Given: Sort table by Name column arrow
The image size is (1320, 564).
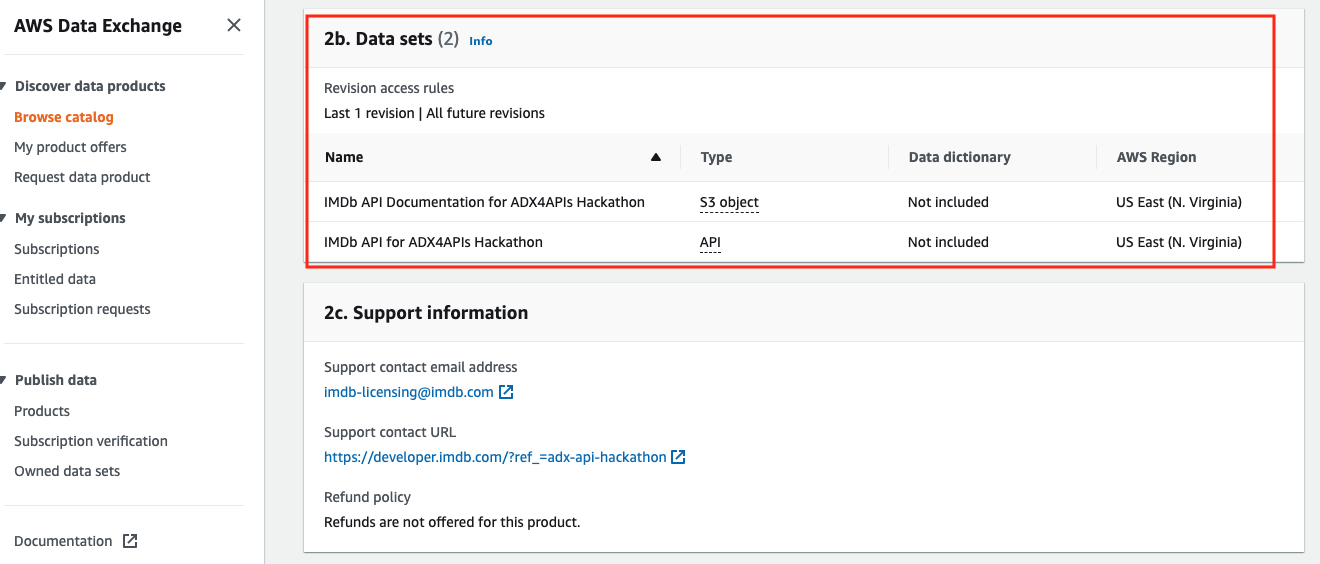Looking at the screenshot, I should pos(656,157).
